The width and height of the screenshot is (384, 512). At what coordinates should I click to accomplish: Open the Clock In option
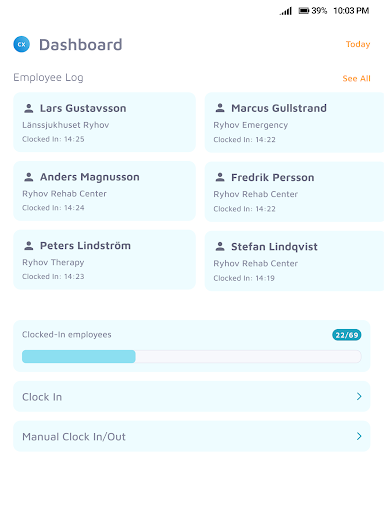tap(192, 396)
